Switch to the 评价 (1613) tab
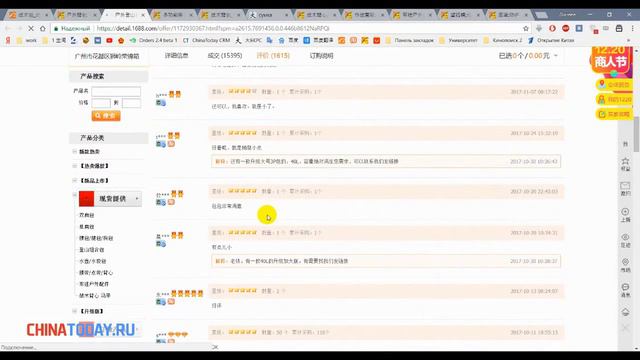 point(273,56)
